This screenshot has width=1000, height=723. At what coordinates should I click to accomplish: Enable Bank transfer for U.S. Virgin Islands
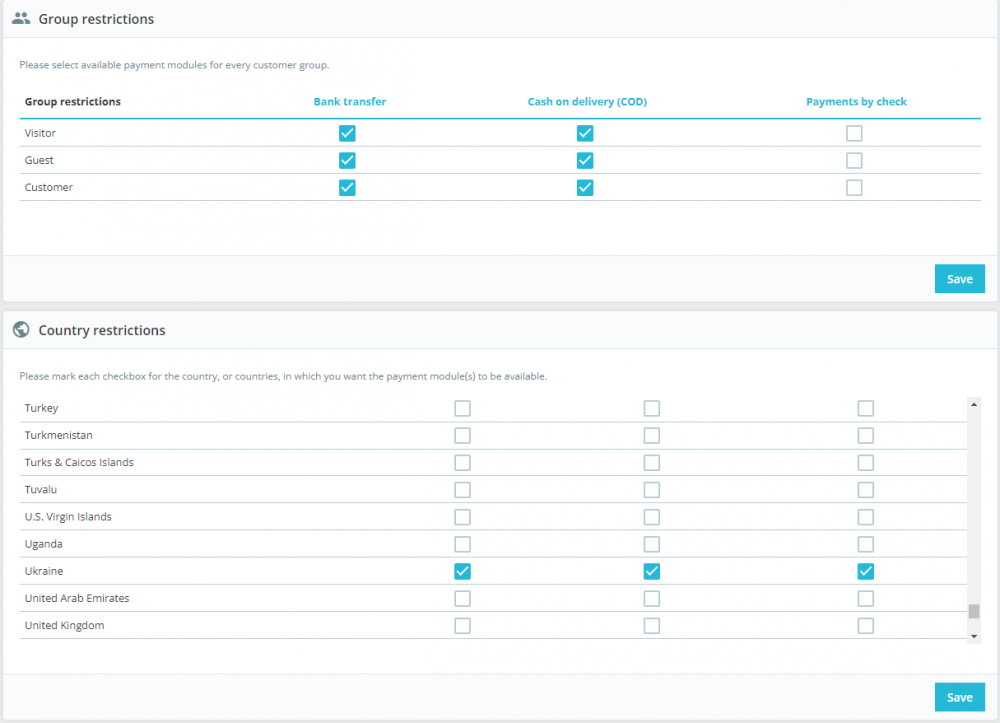click(462, 517)
